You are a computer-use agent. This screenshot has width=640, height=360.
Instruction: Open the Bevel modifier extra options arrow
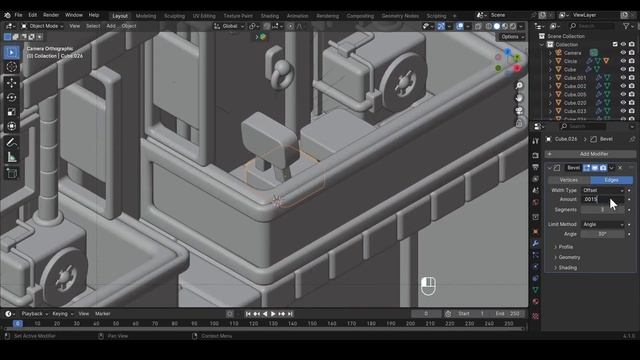(611, 168)
